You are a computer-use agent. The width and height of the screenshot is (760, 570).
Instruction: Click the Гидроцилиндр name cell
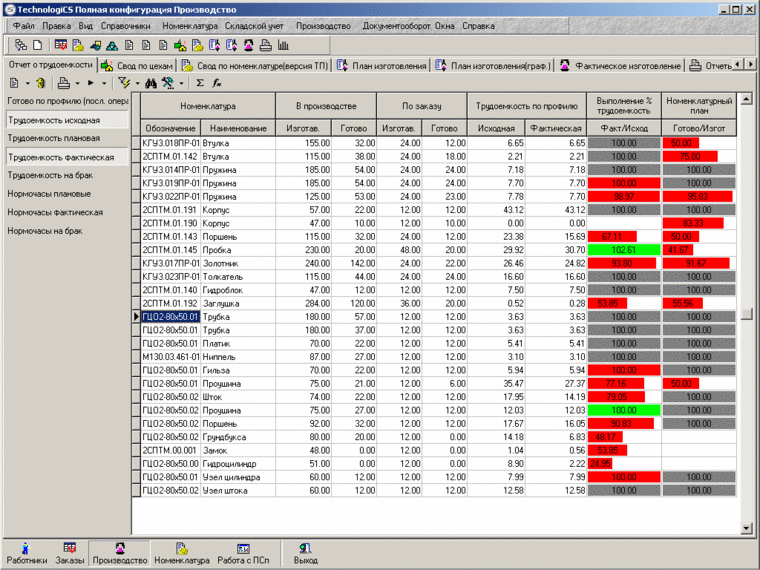(x=238, y=464)
